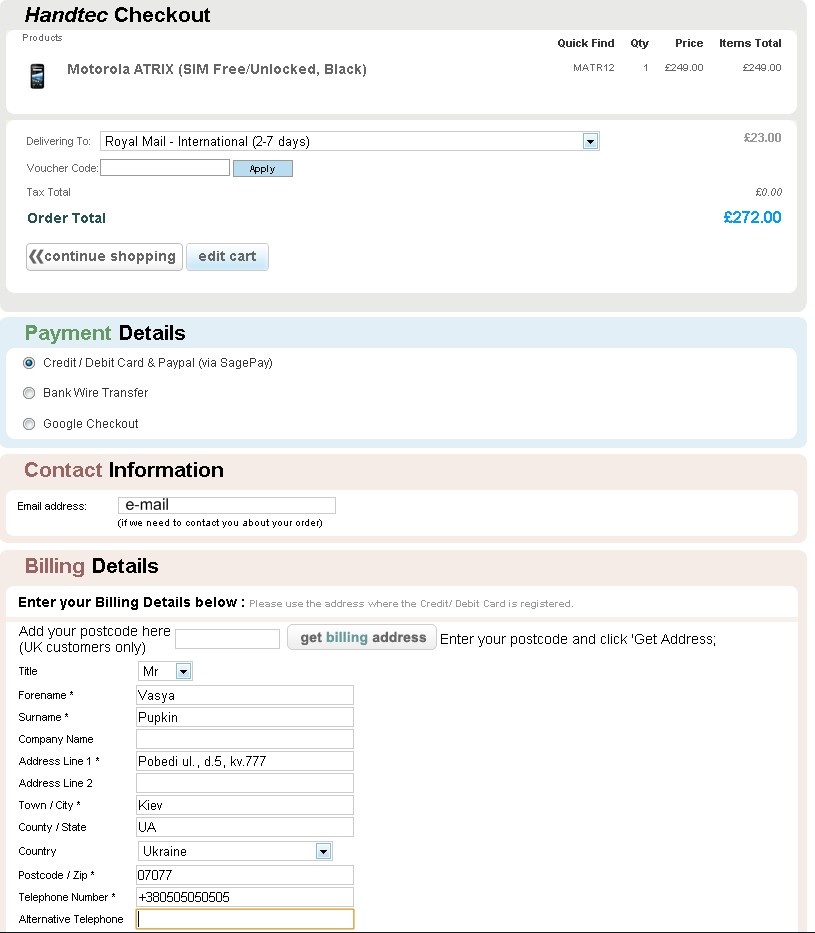Viewport: 815px width, 933px height.
Task: Click the Telephone Number field
Action: coord(244,897)
